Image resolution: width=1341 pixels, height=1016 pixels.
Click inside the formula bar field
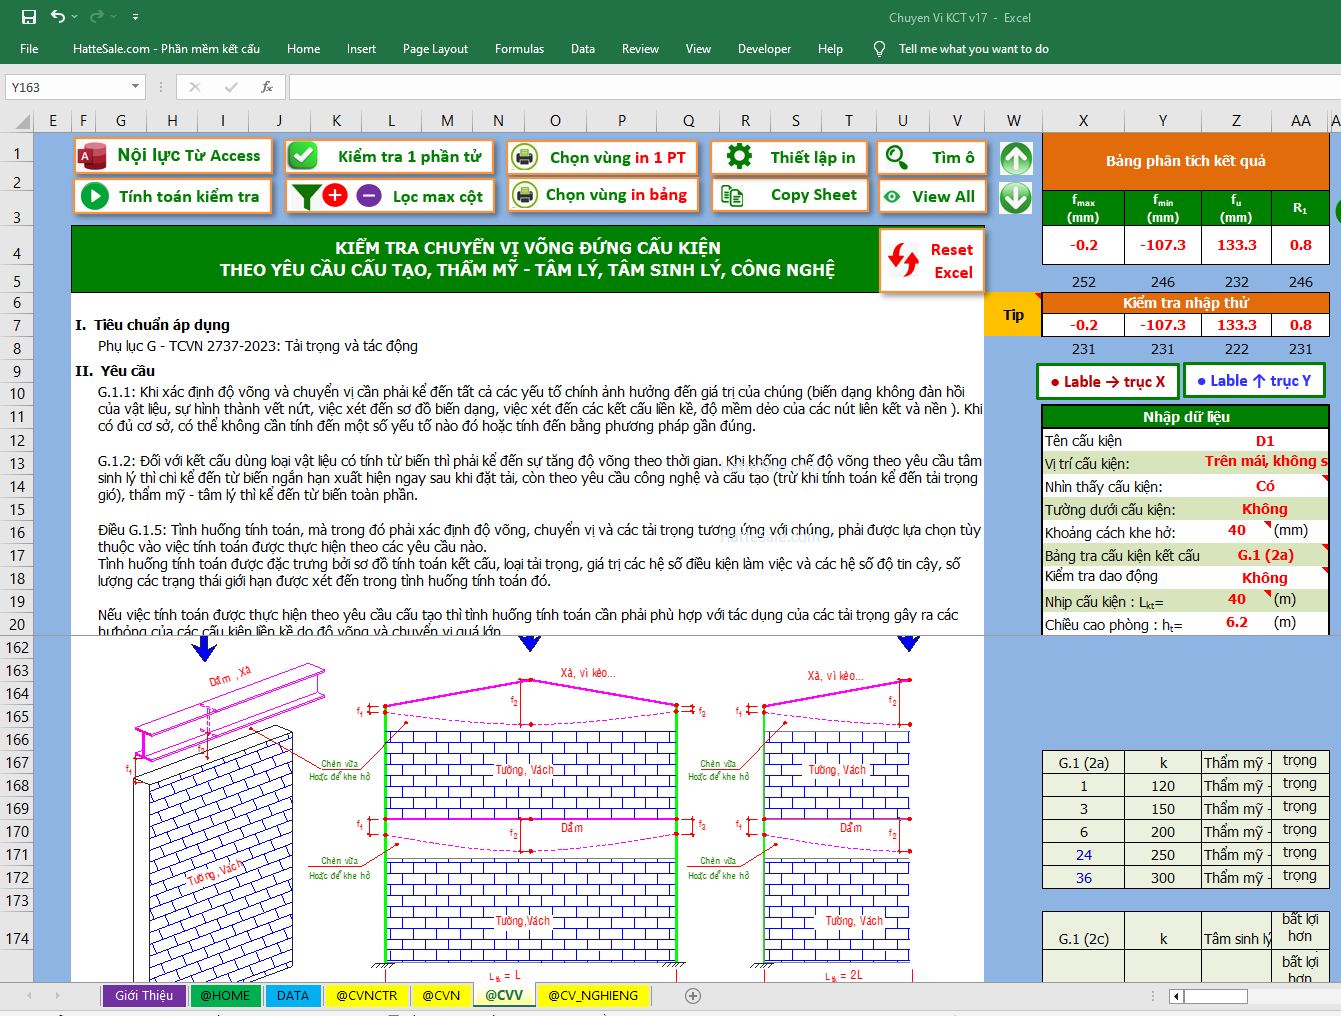point(814,87)
